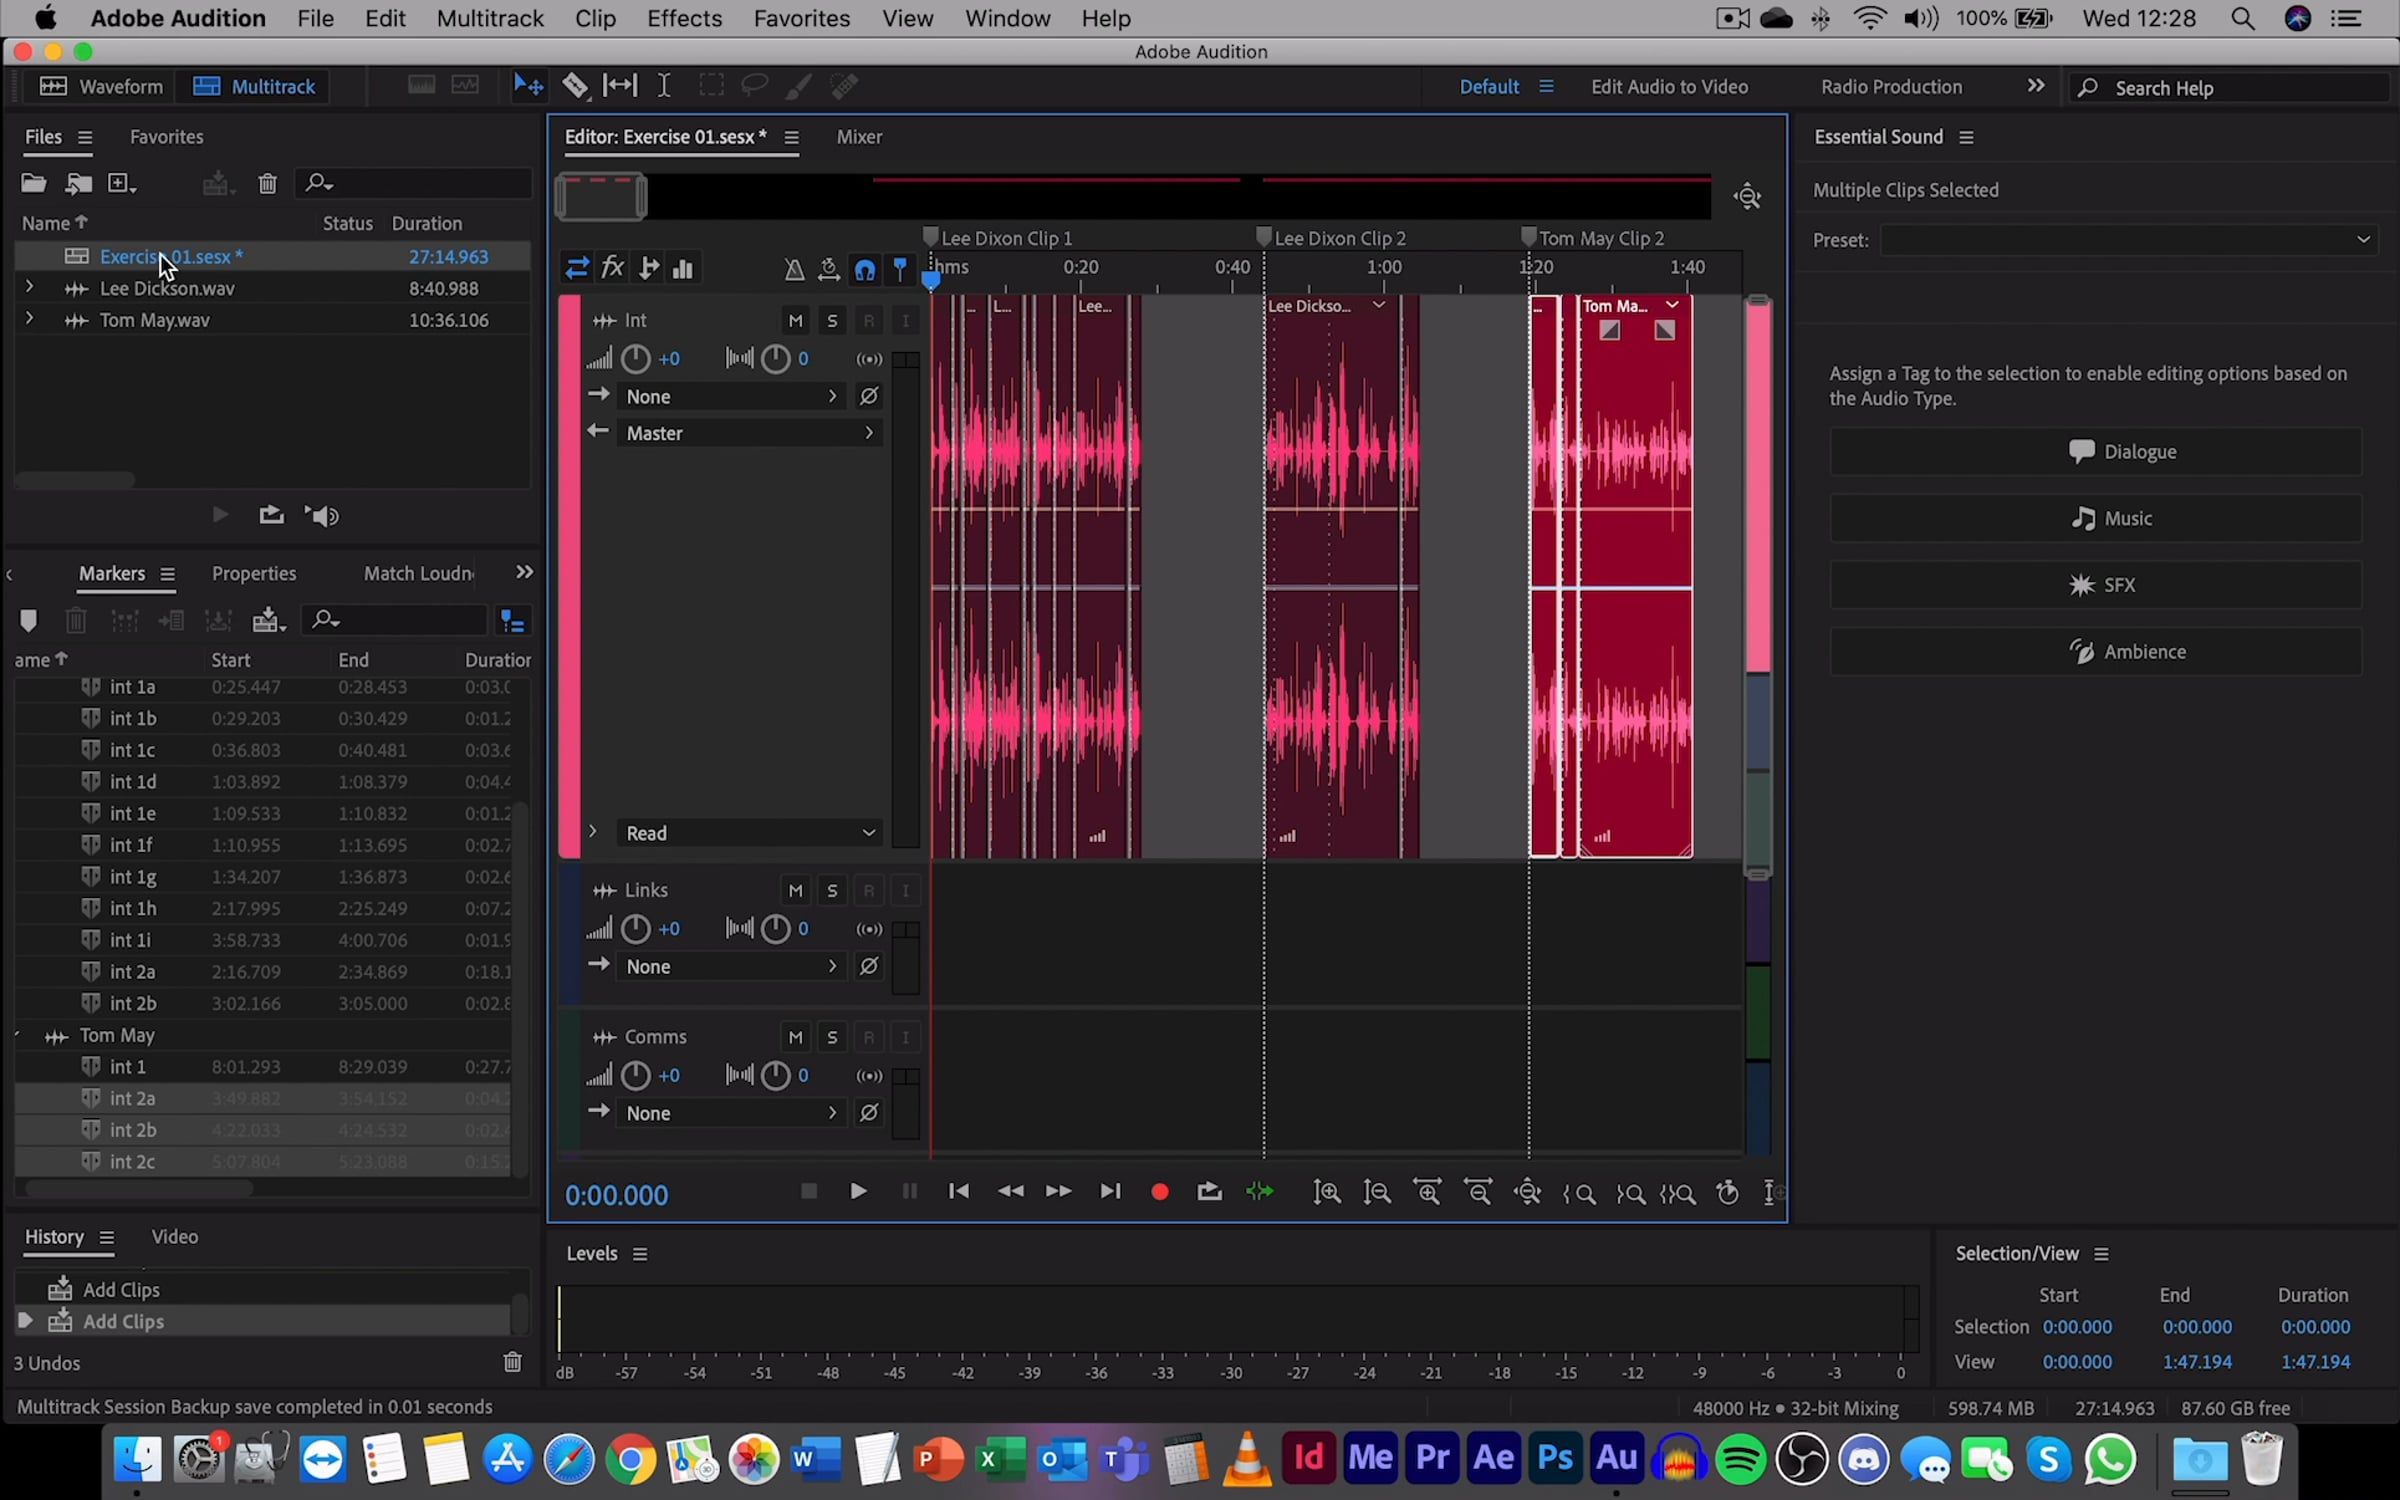
Task: Assign the Dialogue audio type
Action: pos(2096,452)
